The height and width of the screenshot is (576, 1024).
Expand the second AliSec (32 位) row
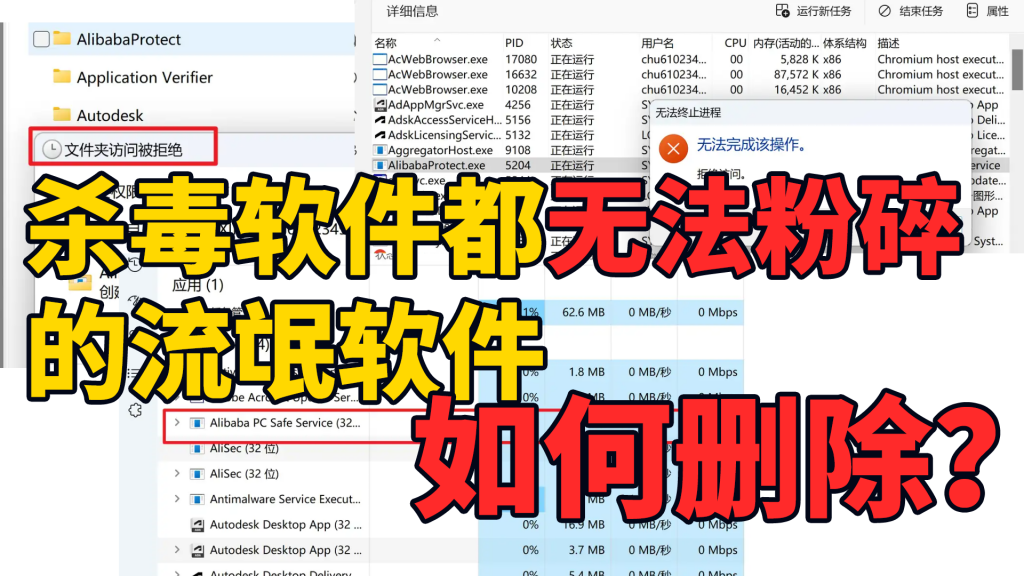click(177, 474)
